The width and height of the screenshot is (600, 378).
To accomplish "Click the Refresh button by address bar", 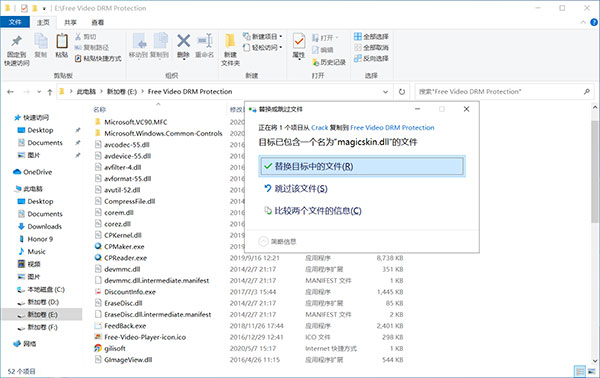I will point(402,92).
